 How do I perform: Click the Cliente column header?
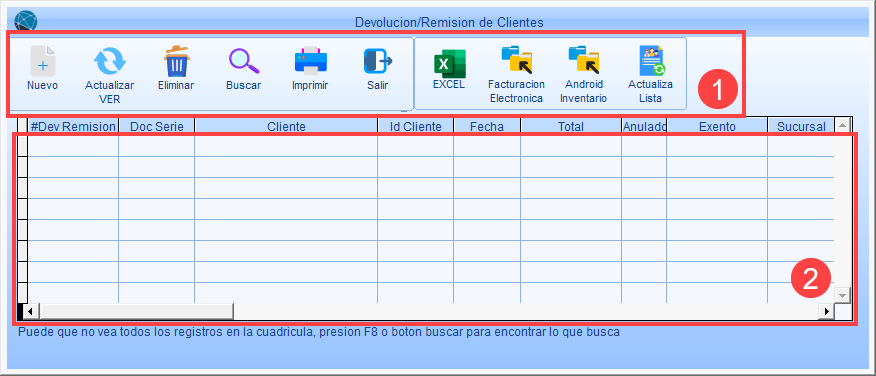click(x=286, y=126)
